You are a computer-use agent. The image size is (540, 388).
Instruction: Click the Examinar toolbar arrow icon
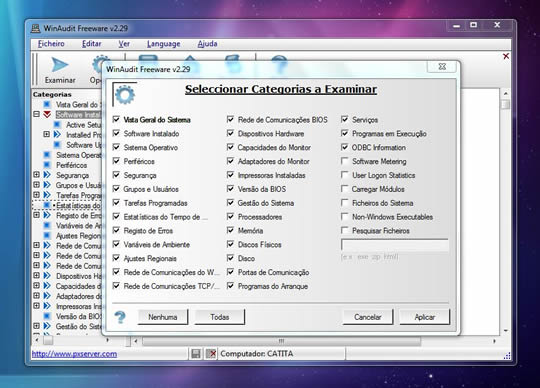click(x=60, y=65)
